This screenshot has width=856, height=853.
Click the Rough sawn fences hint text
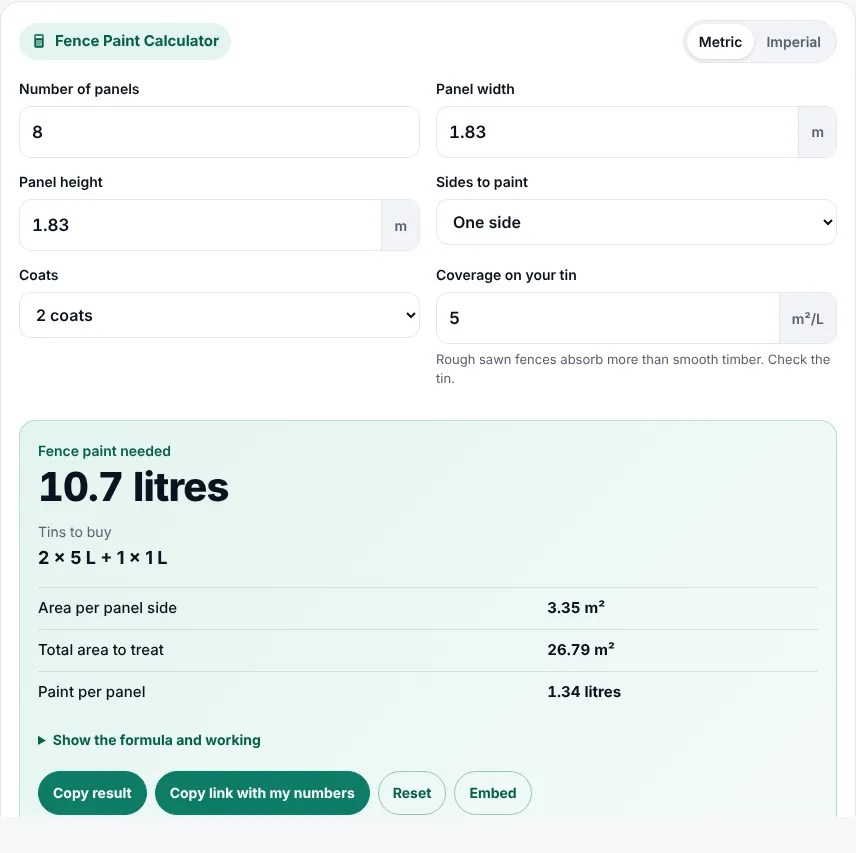click(633, 369)
